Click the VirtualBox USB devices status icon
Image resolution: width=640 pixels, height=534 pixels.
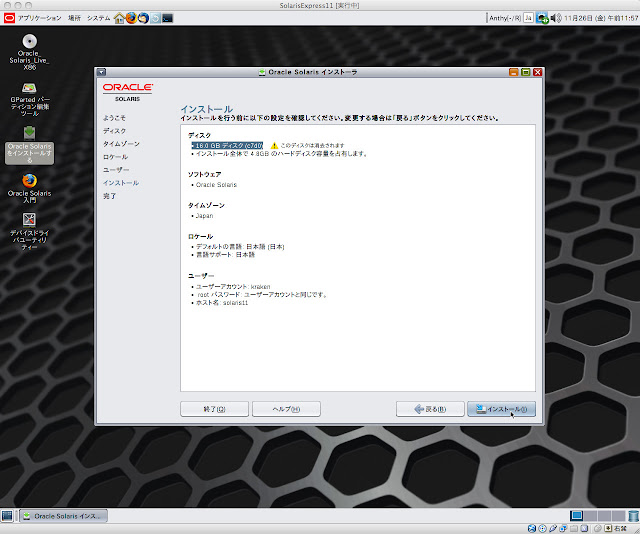(x=553, y=528)
